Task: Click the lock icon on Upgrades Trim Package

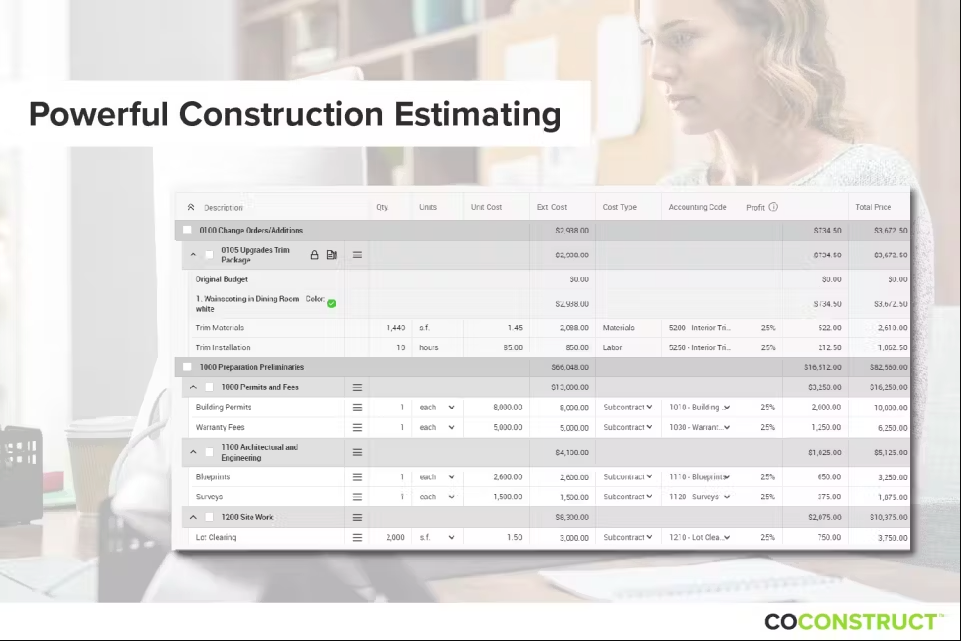Action: (x=315, y=255)
